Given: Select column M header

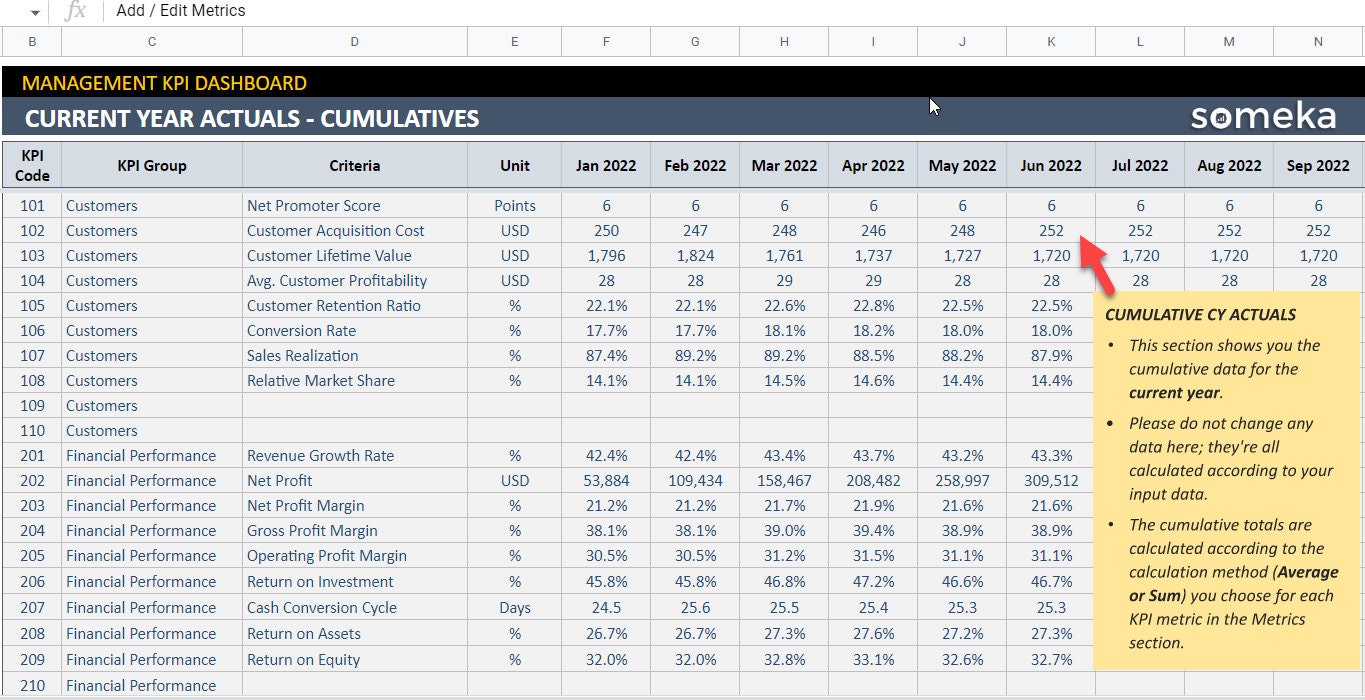Looking at the screenshot, I should coord(1229,42).
